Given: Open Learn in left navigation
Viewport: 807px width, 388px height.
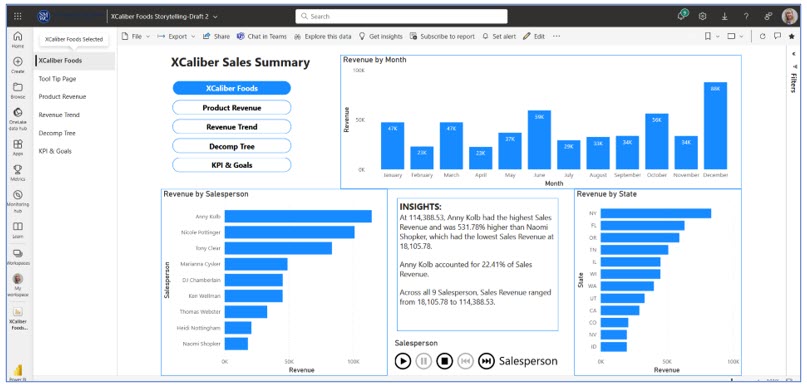Looking at the screenshot, I should [18, 230].
